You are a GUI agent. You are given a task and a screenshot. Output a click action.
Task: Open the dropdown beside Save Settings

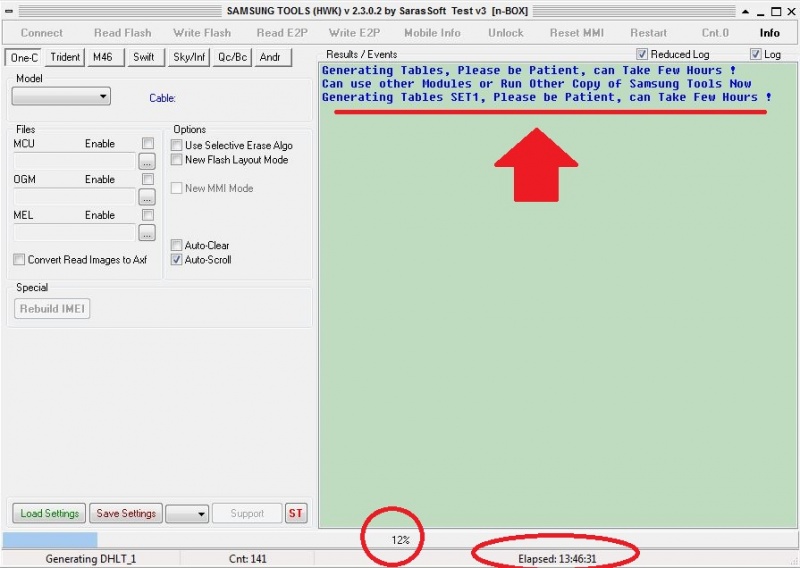click(187, 513)
